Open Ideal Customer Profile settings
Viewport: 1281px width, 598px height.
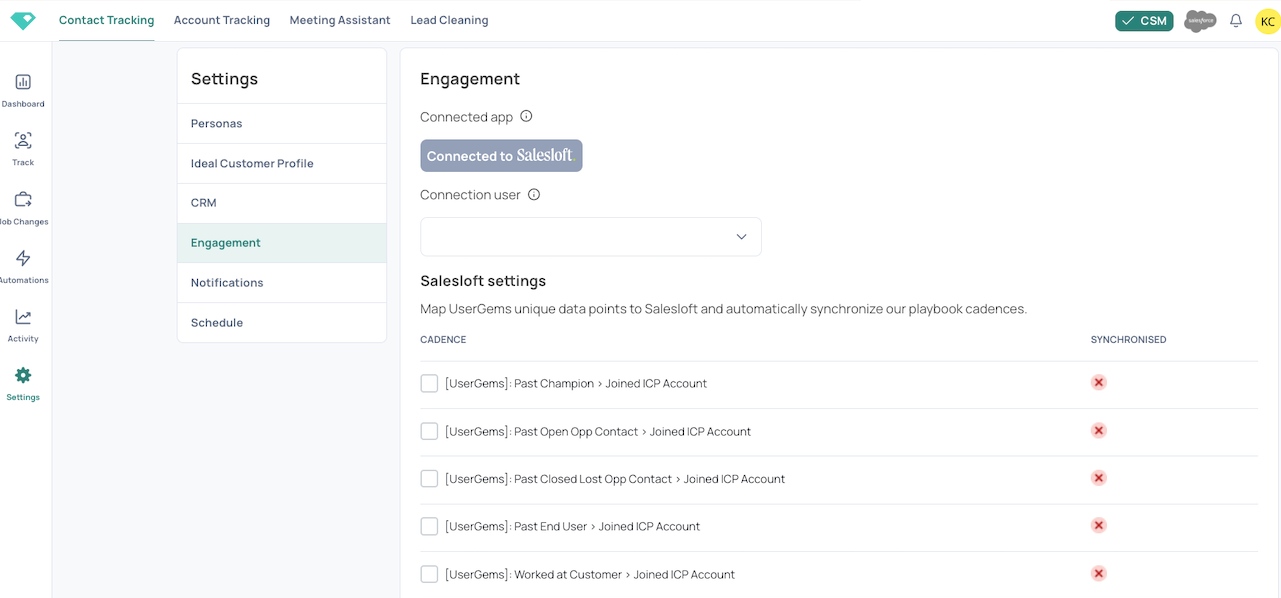tap(282, 163)
